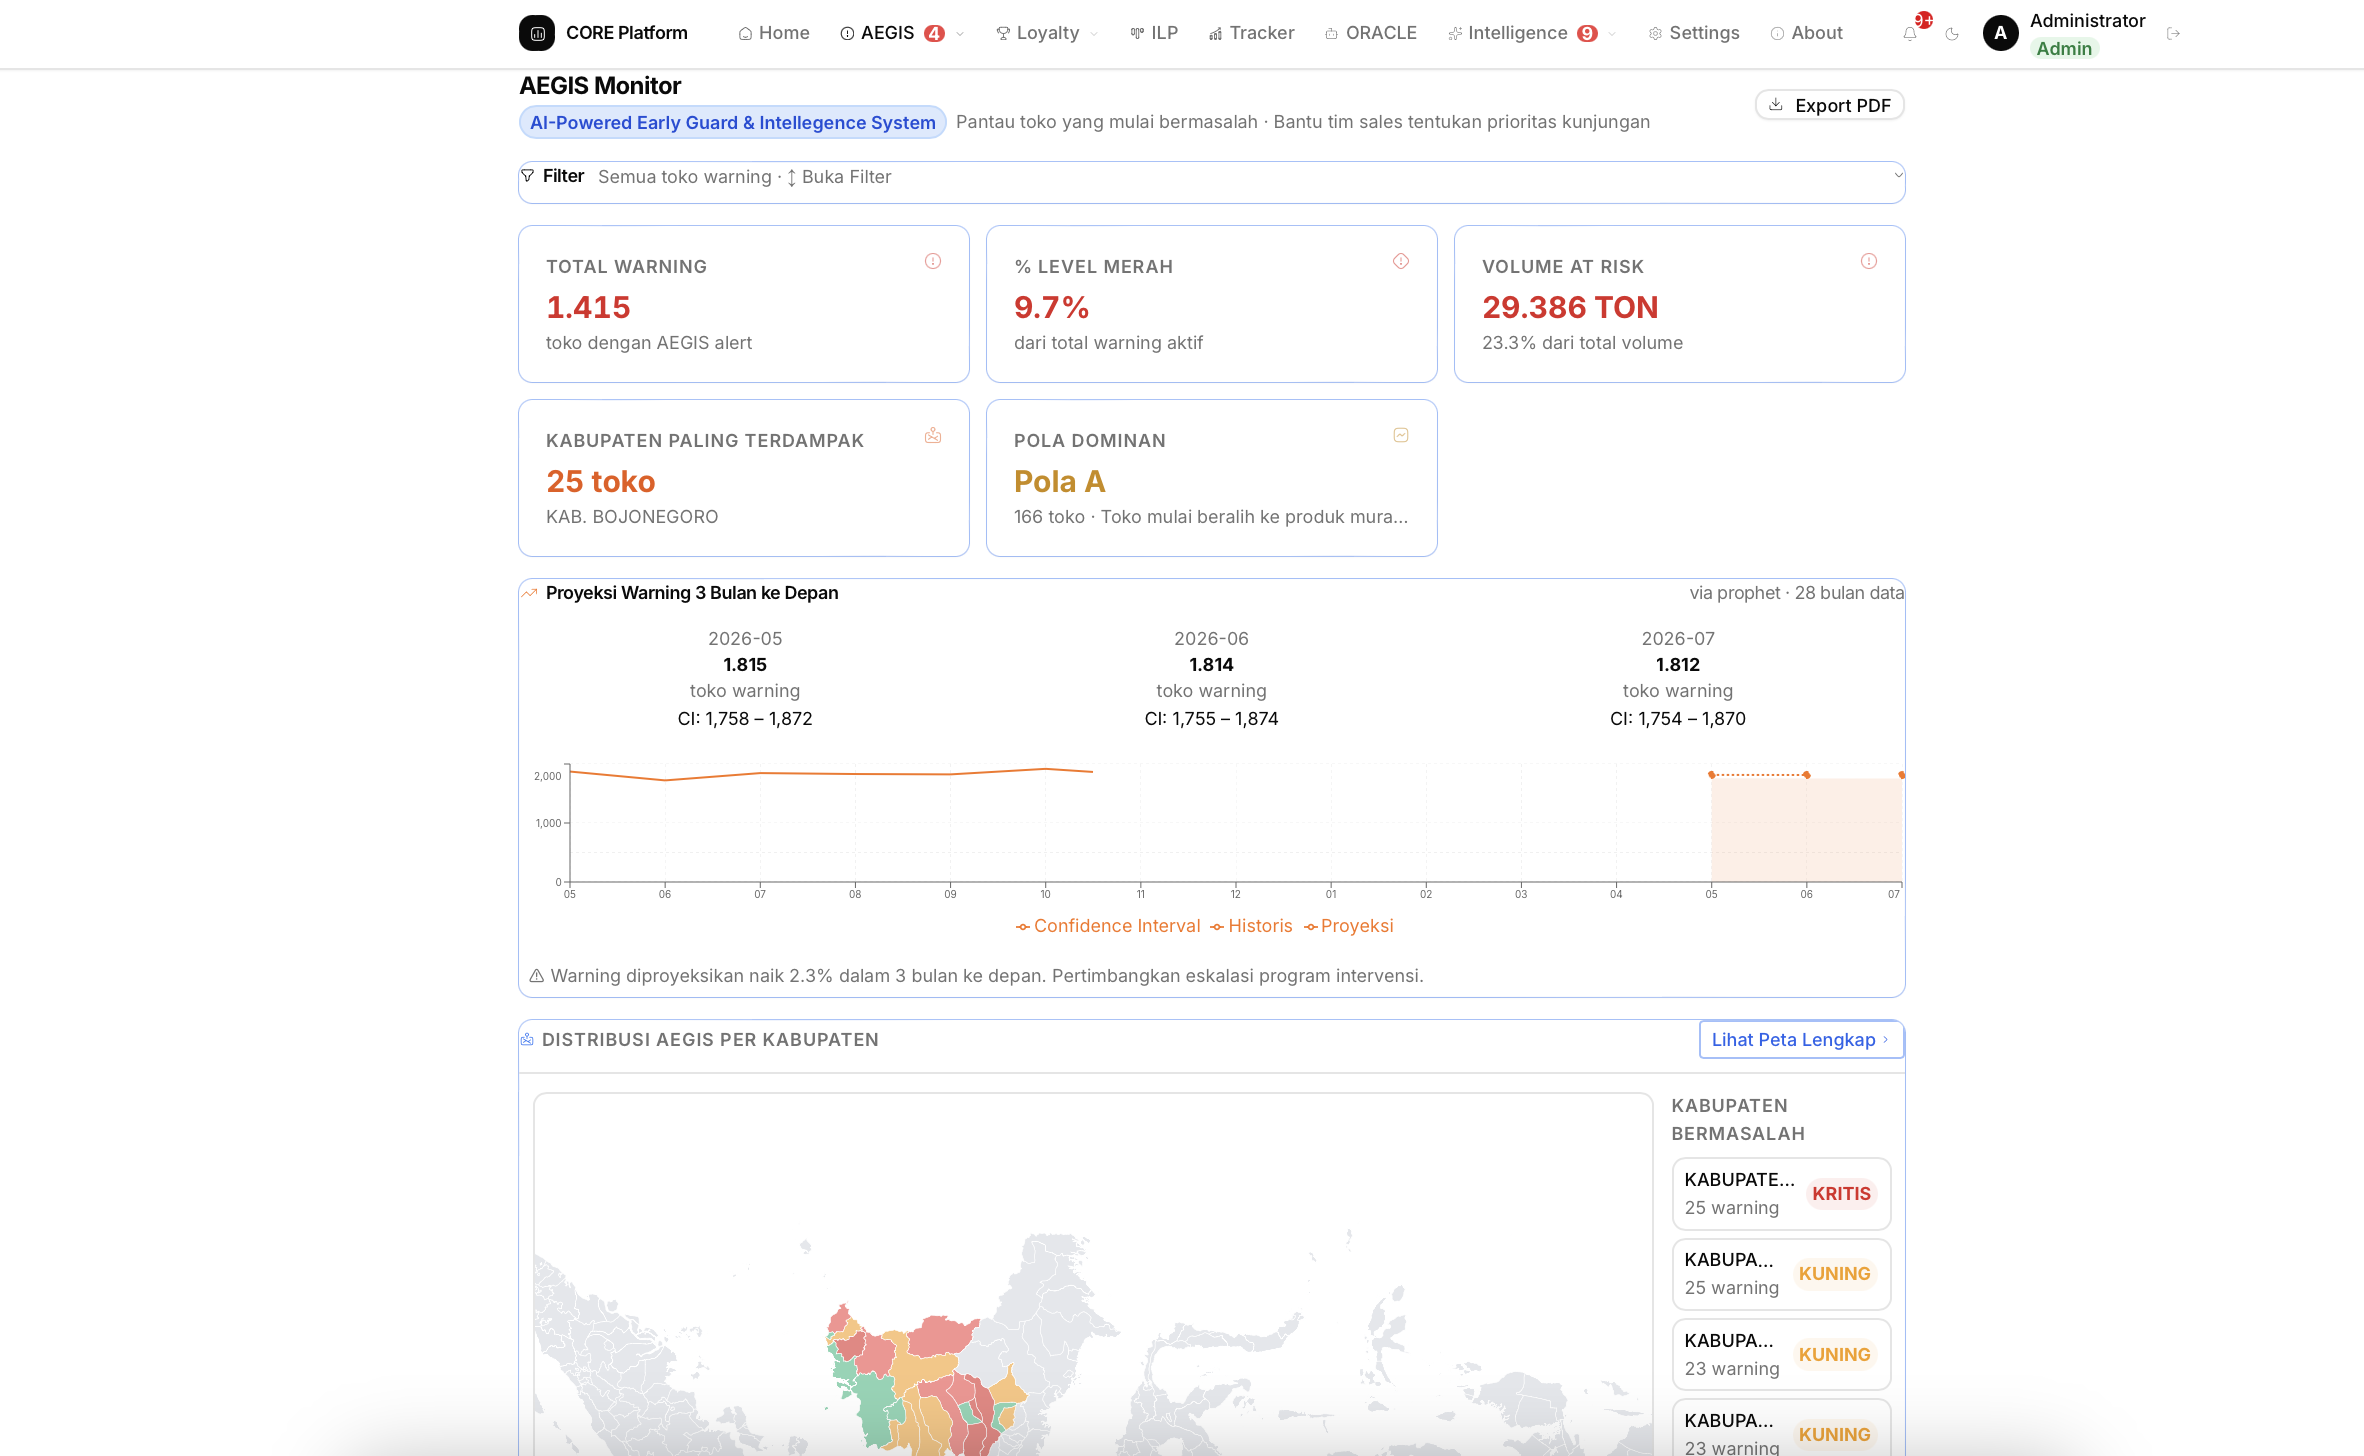Click the logout icon beside Administrator
The image size is (2364, 1456).
[x=2173, y=33]
